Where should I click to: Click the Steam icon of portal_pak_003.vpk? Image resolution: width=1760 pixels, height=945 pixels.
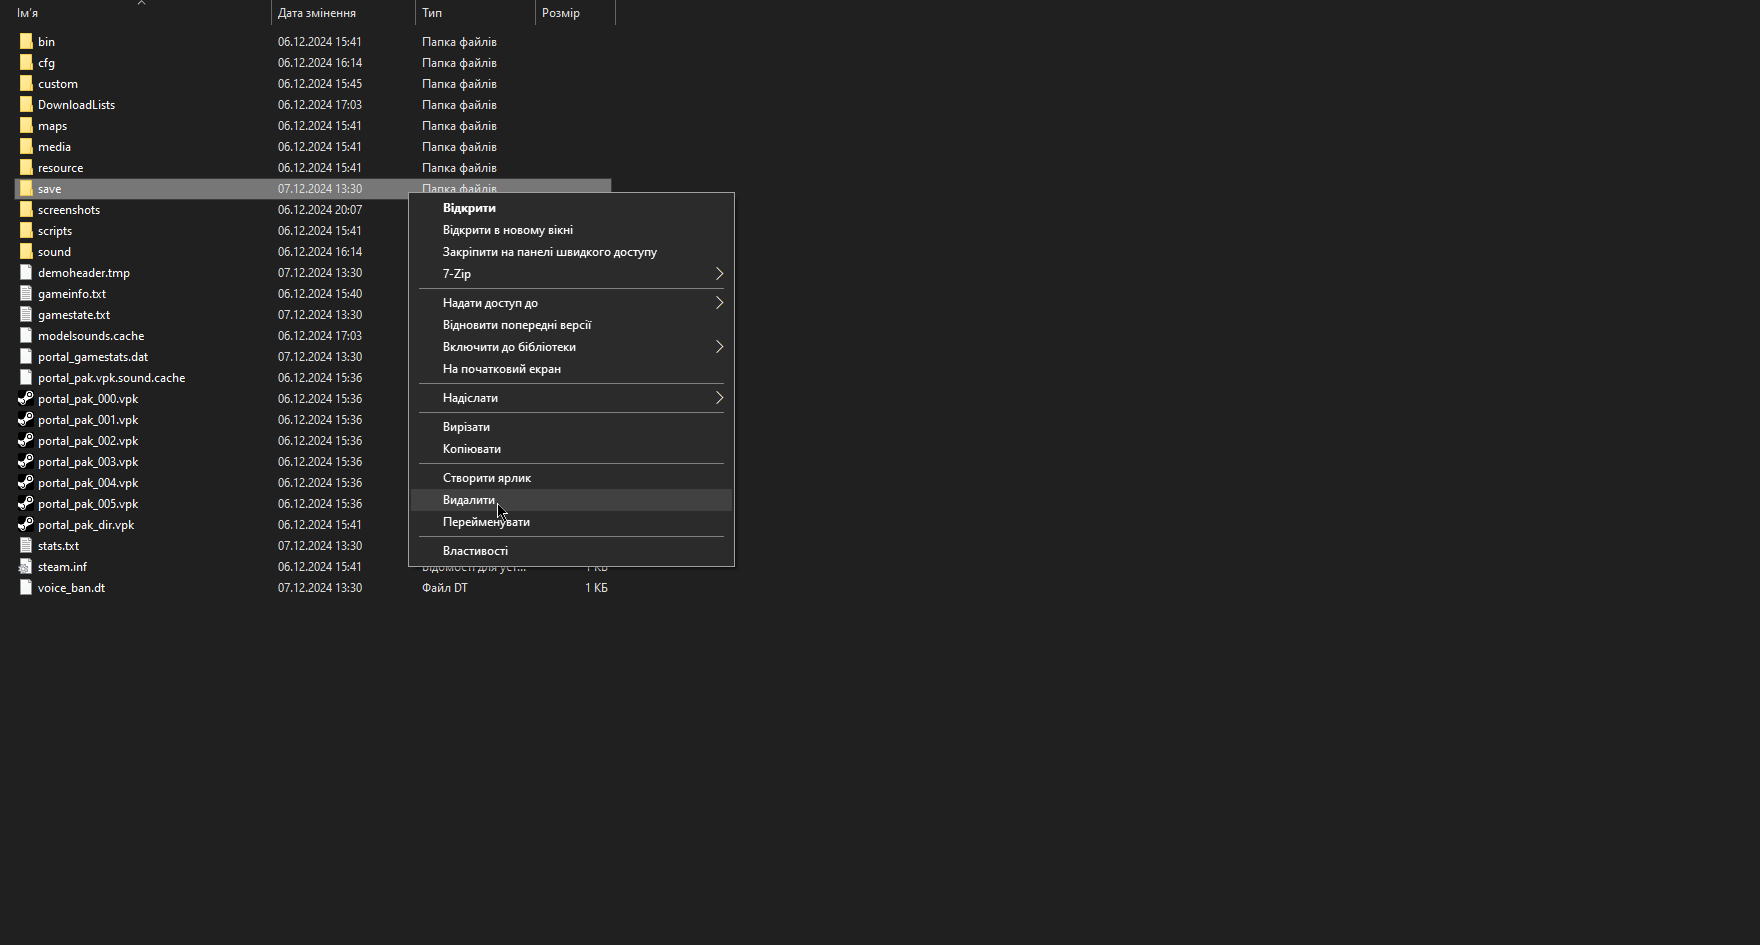pos(26,462)
